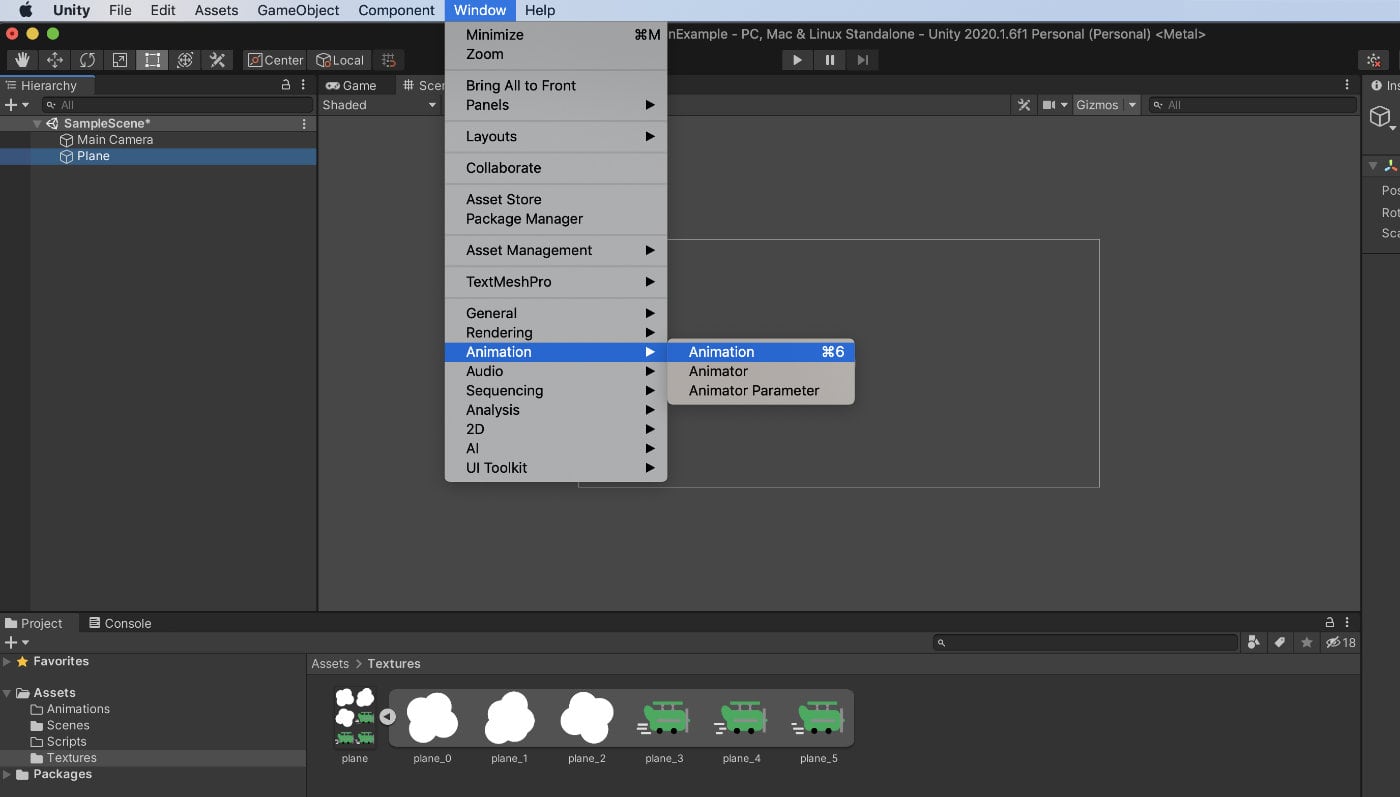The image size is (1400, 797).
Task: Toggle the Project panel lock
Action: 1330,622
